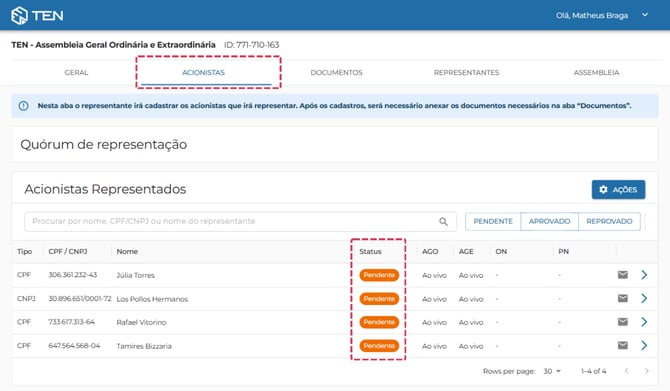Click the Status column header
This screenshot has width=670, height=391.
coord(370,251)
